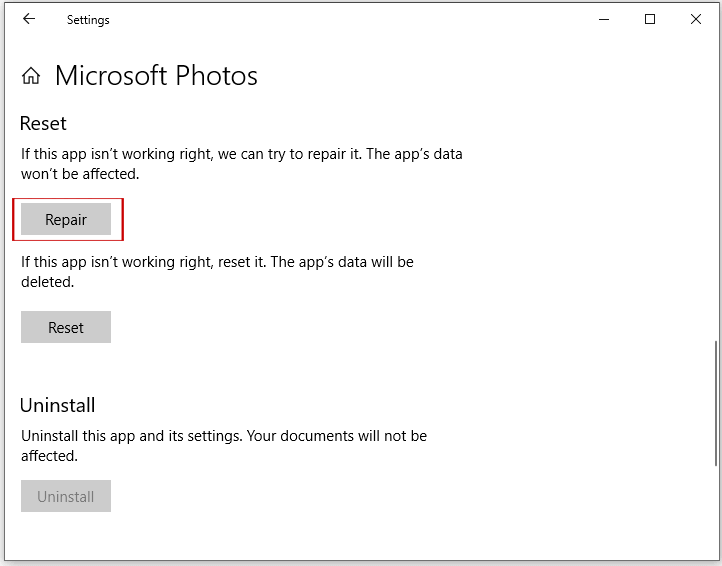The image size is (722, 566).
Task: Click the vertical scrollbar thumb
Action: click(x=716, y=403)
